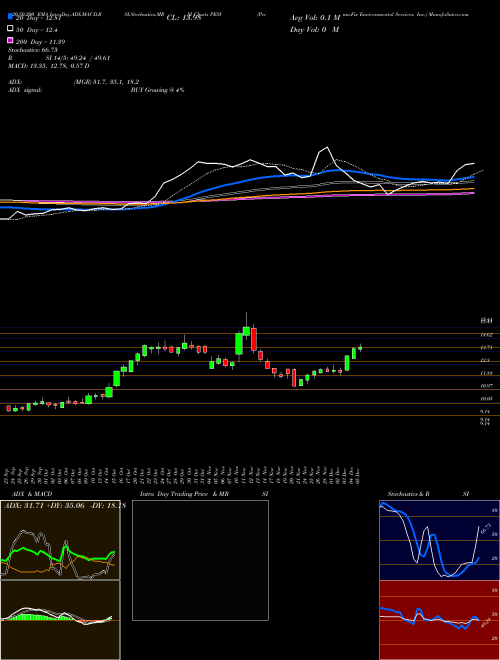Viewport: 500px width, 660px height.
Task: Click the ADX indicator chart panel
Action: point(60,540)
